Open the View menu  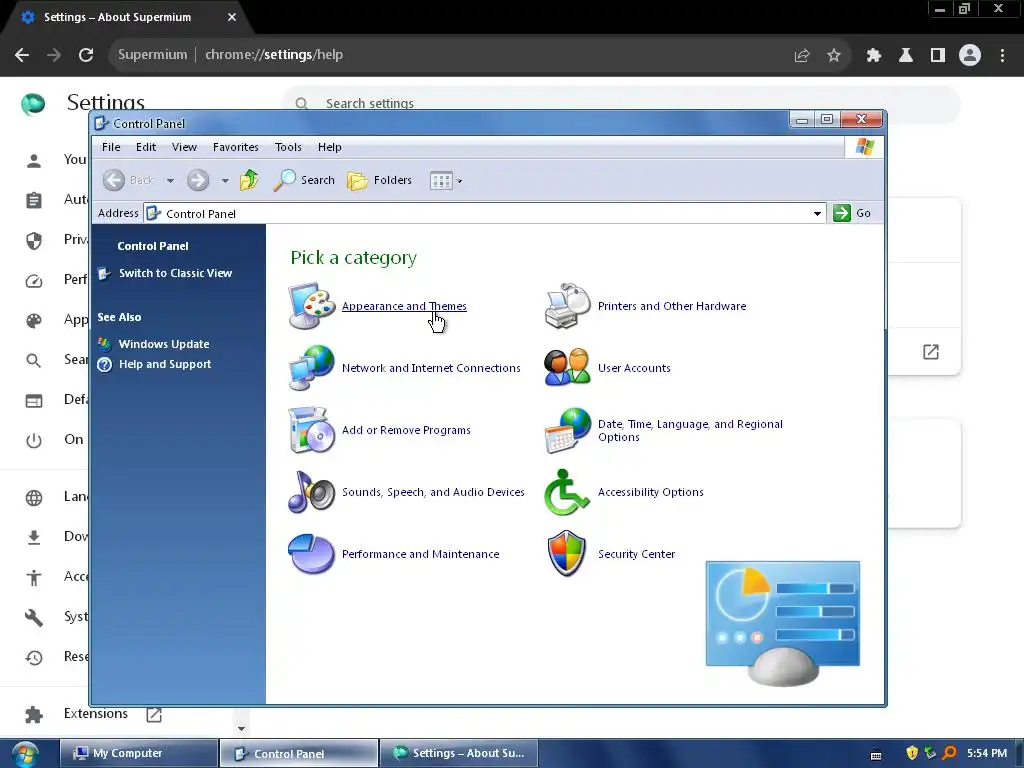[184, 147]
